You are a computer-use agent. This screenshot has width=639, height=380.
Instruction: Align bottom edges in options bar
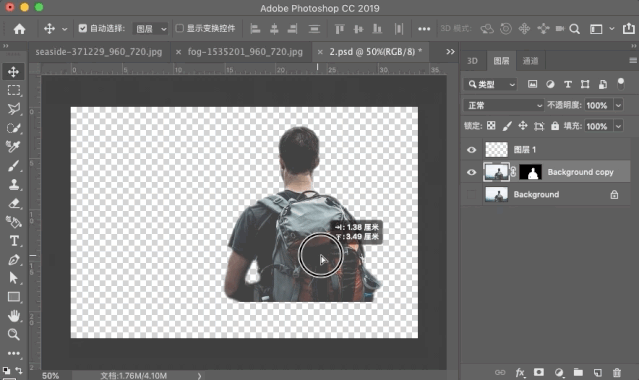[x=377, y=29]
